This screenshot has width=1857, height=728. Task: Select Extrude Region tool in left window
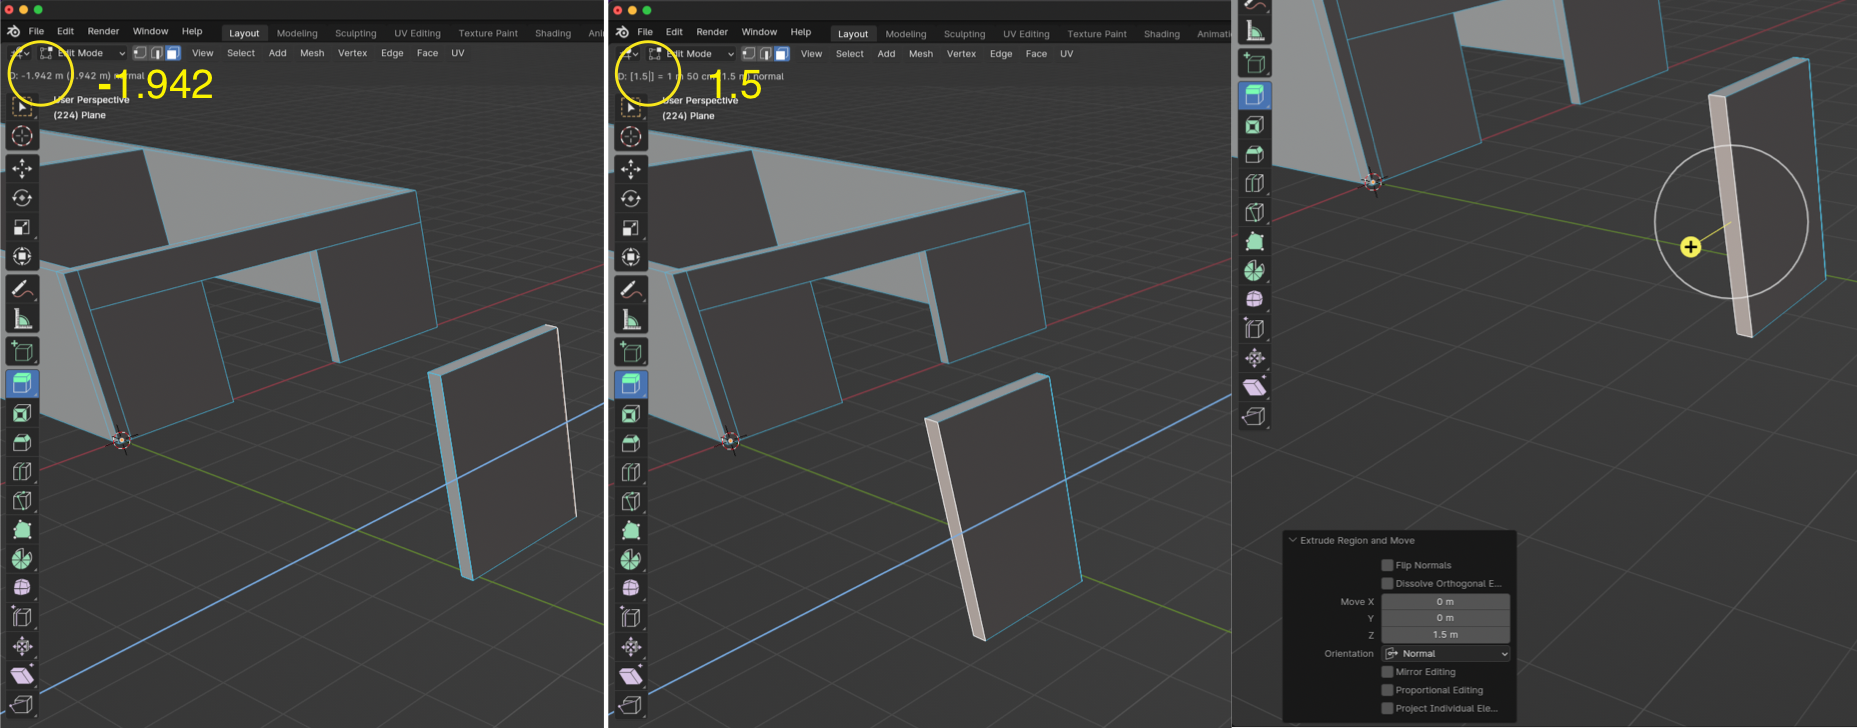22,383
